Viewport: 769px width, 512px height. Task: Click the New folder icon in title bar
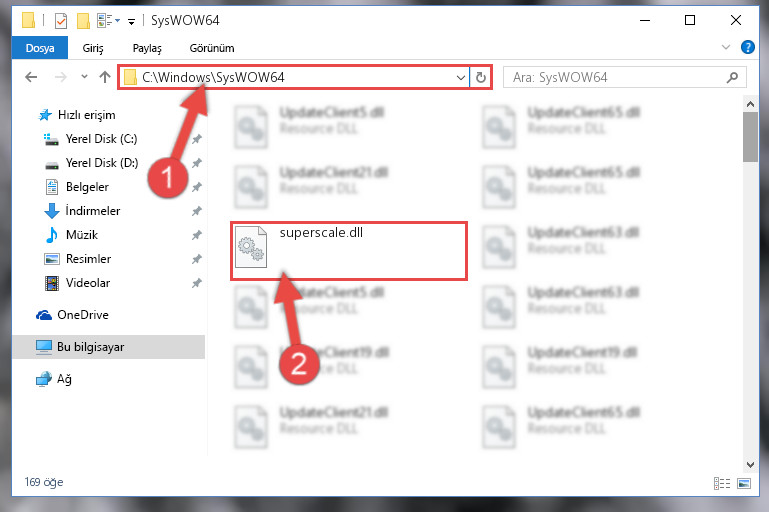[x=83, y=21]
